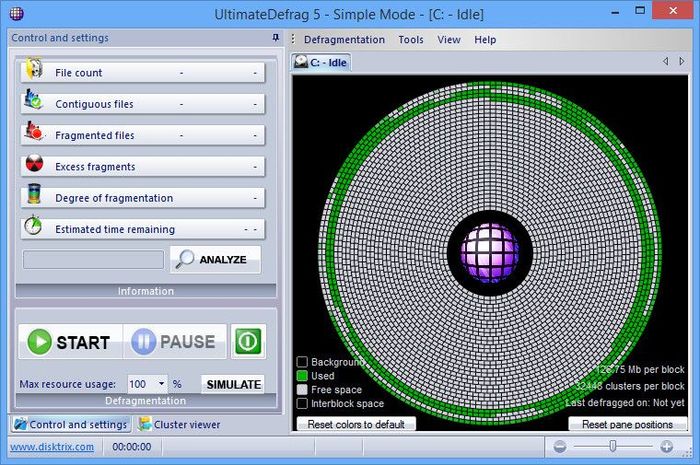Click the analysis progress bar field
Screen dimensions: 700x465
[93, 260]
